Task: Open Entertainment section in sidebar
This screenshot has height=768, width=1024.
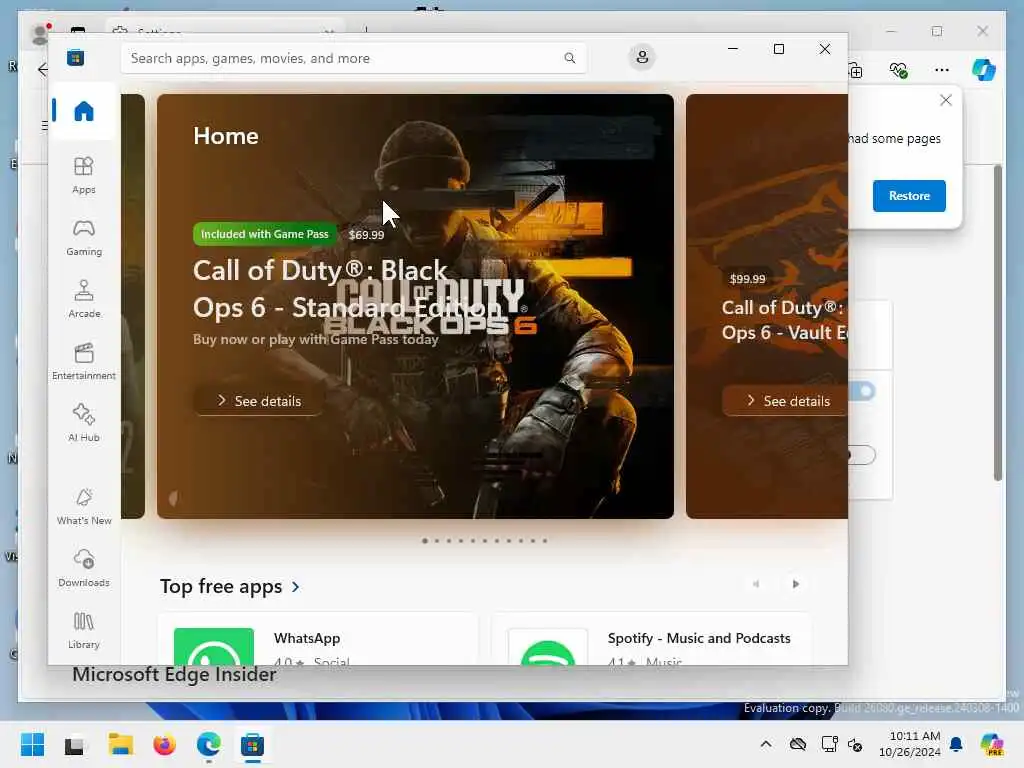Action: tap(84, 362)
